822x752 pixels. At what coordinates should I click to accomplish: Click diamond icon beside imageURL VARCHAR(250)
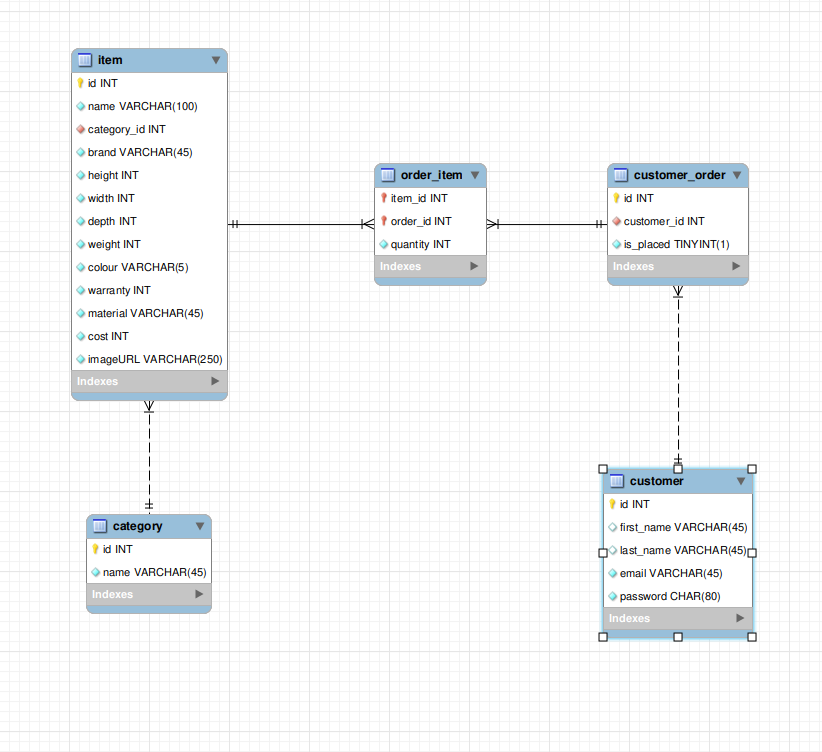coord(80,359)
